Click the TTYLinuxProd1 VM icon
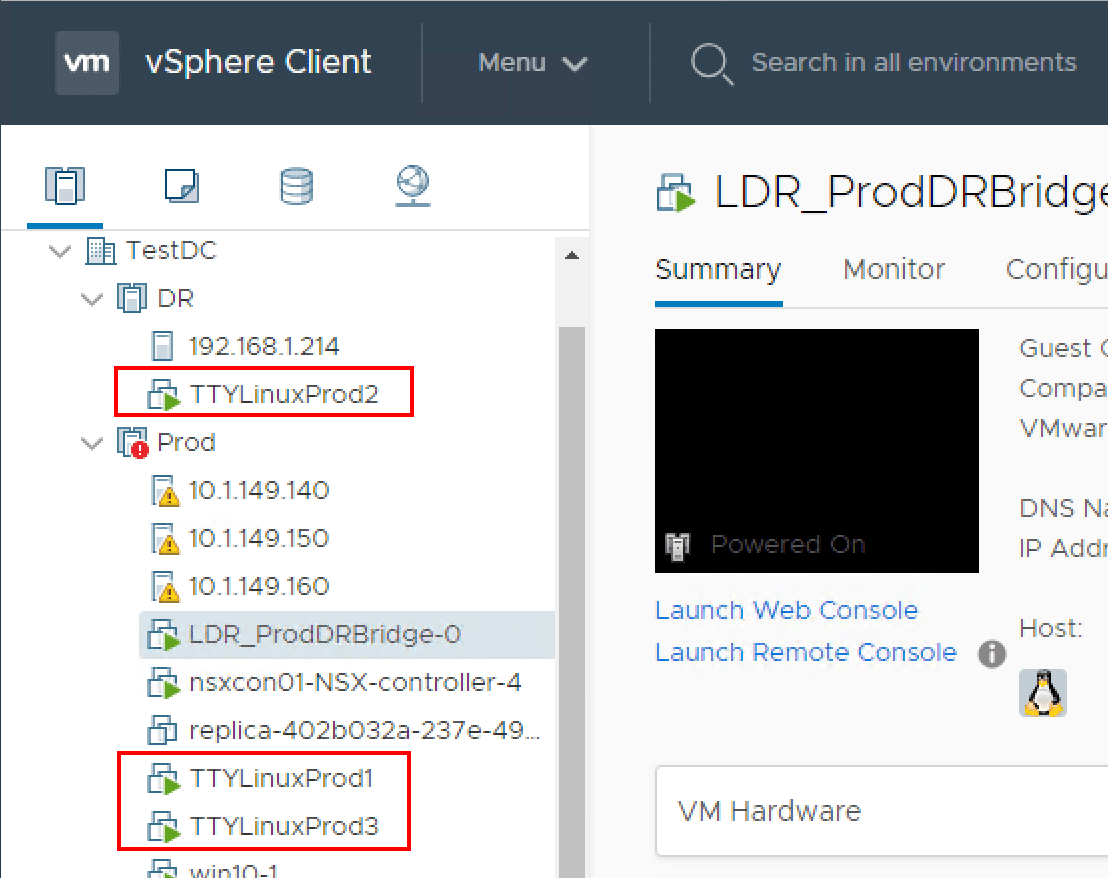1108x878 pixels. [x=164, y=778]
